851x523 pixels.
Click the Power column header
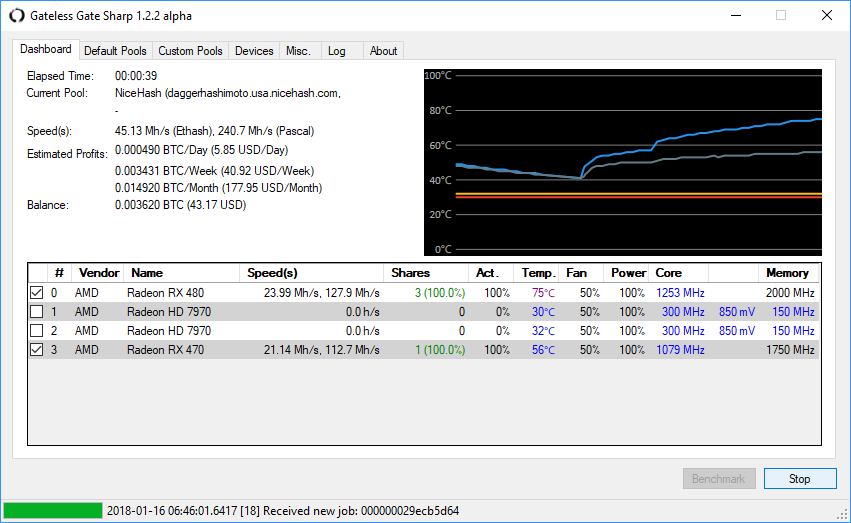pos(627,273)
